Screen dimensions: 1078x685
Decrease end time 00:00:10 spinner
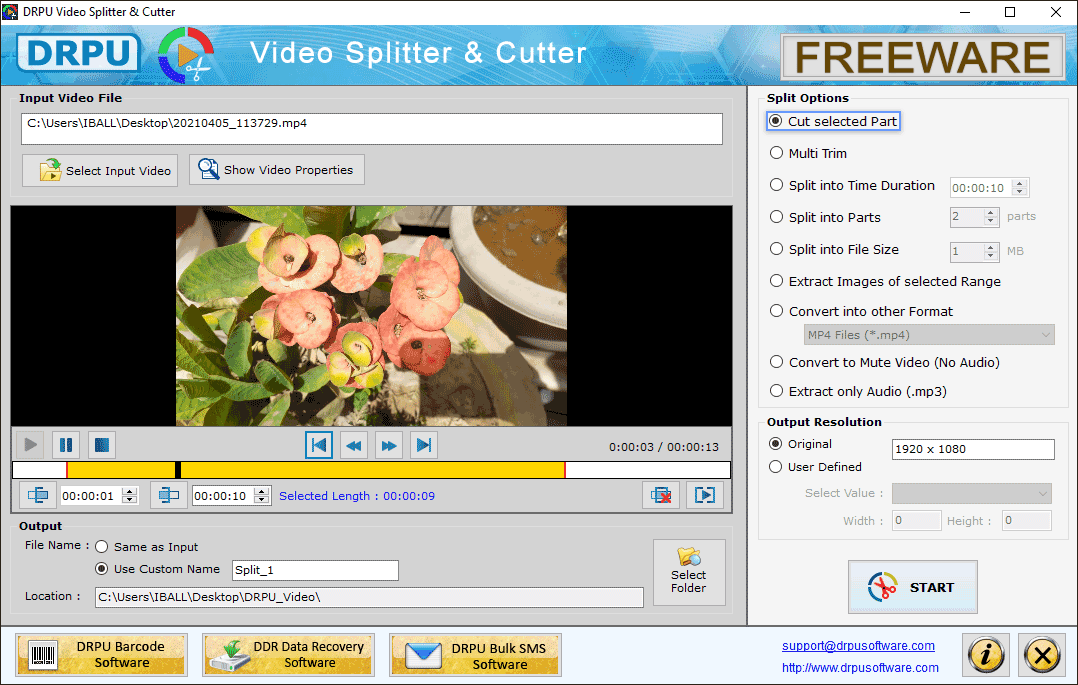(261, 500)
